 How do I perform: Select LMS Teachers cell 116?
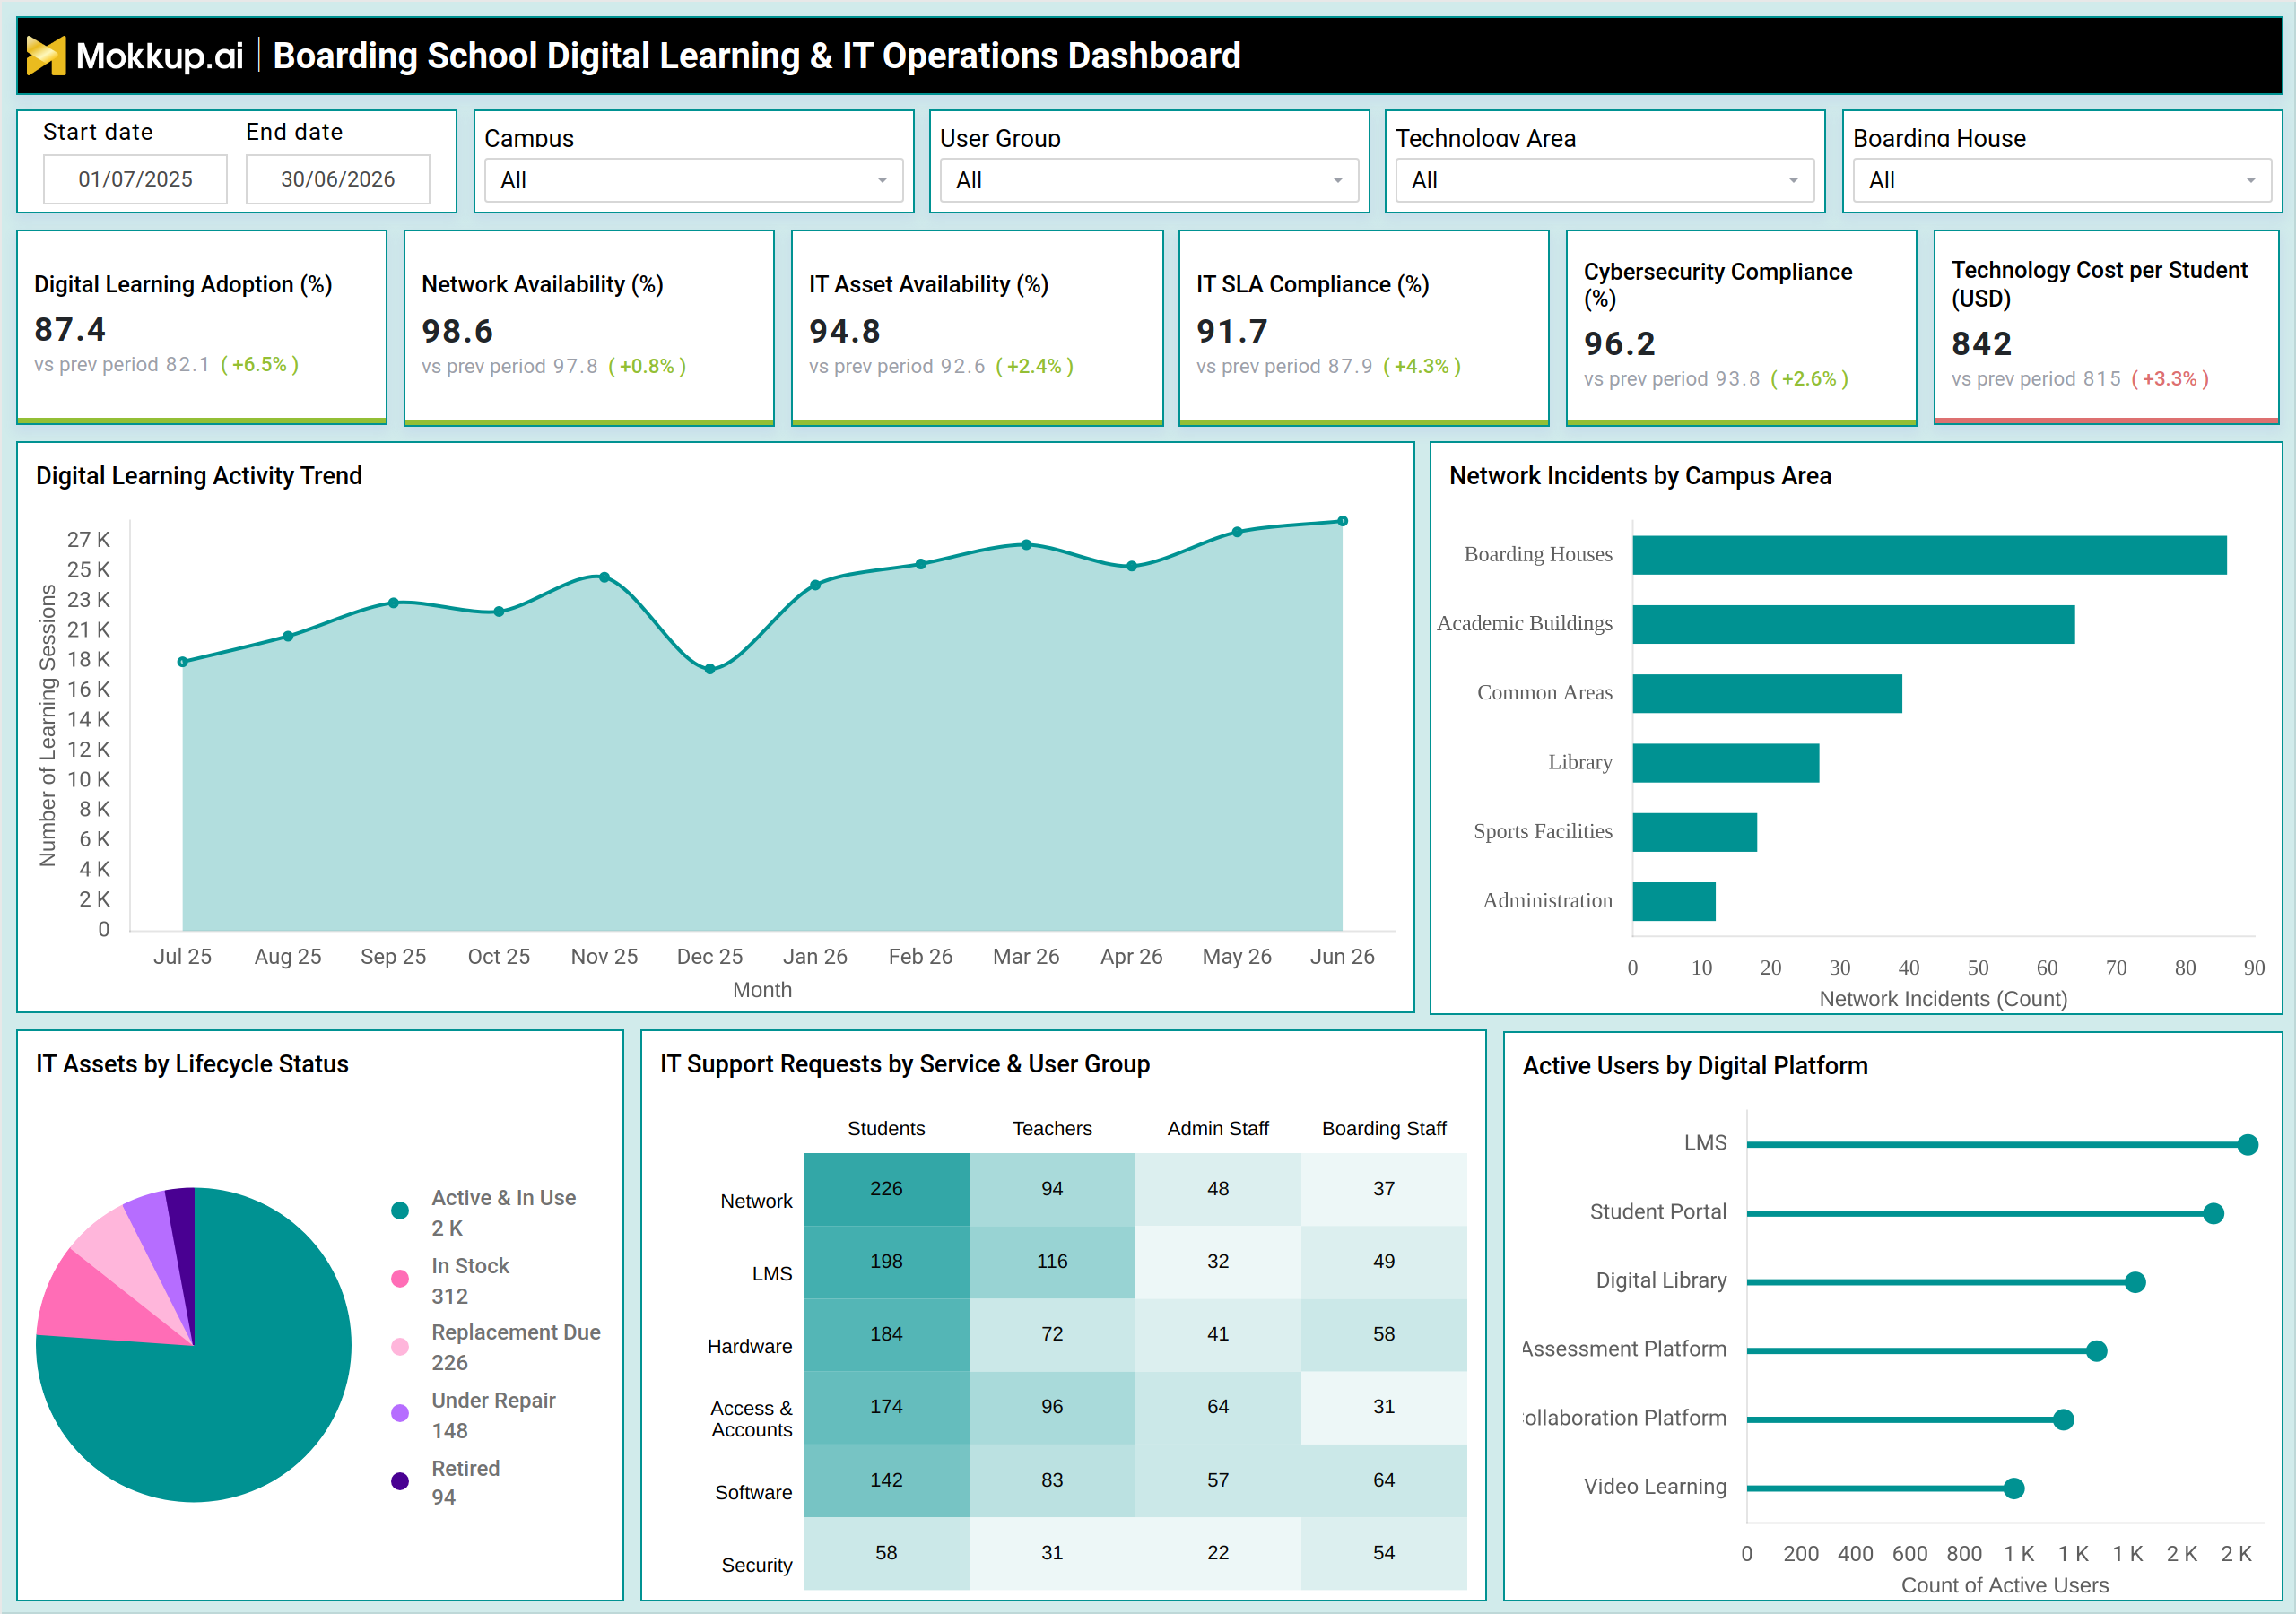(x=1052, y=1262)
